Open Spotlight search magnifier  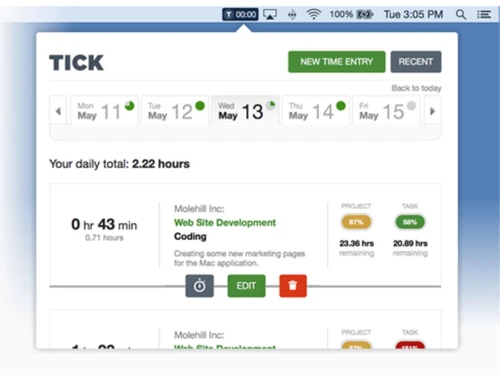(x=461, y=14)
